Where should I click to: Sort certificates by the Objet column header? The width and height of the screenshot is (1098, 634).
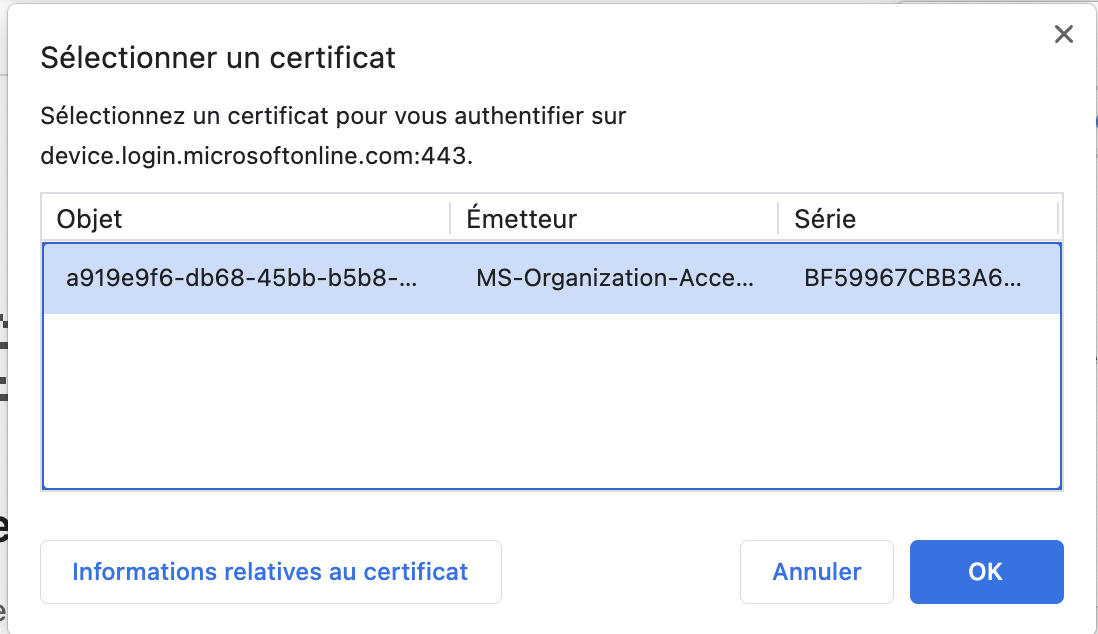(x=90, y=218)
